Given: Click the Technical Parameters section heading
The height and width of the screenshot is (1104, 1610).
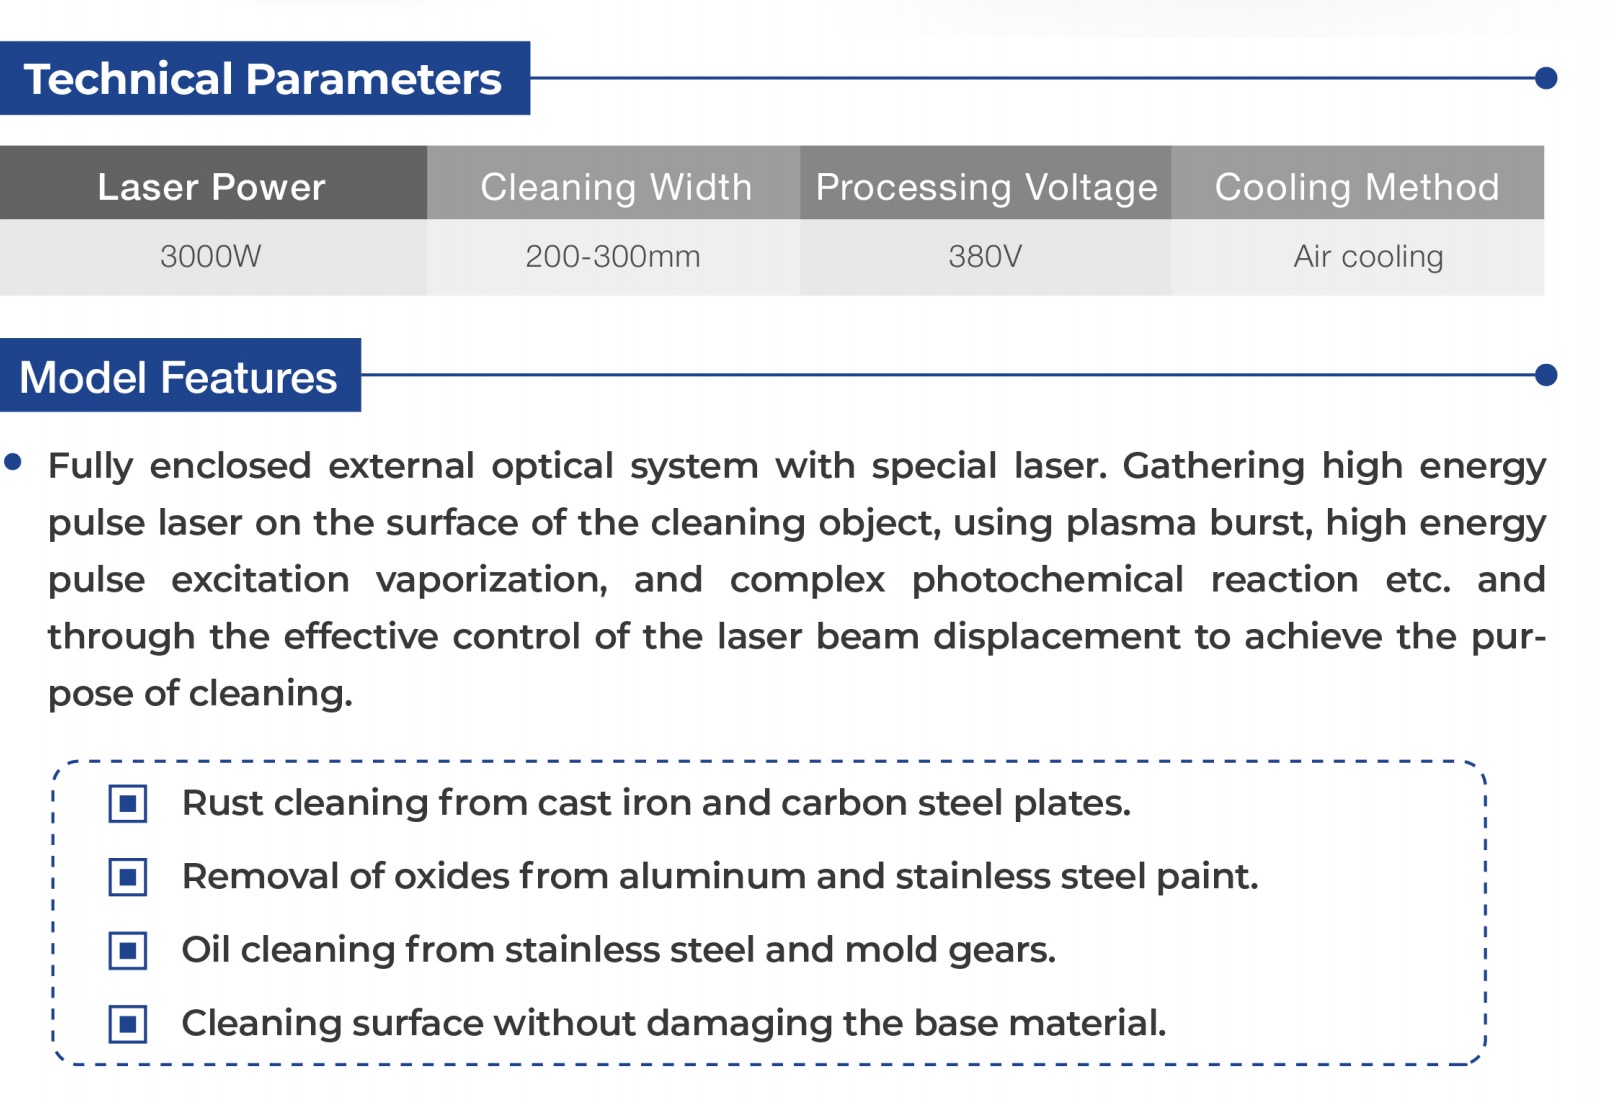Looking at the screenshot, I should (264, 78).
